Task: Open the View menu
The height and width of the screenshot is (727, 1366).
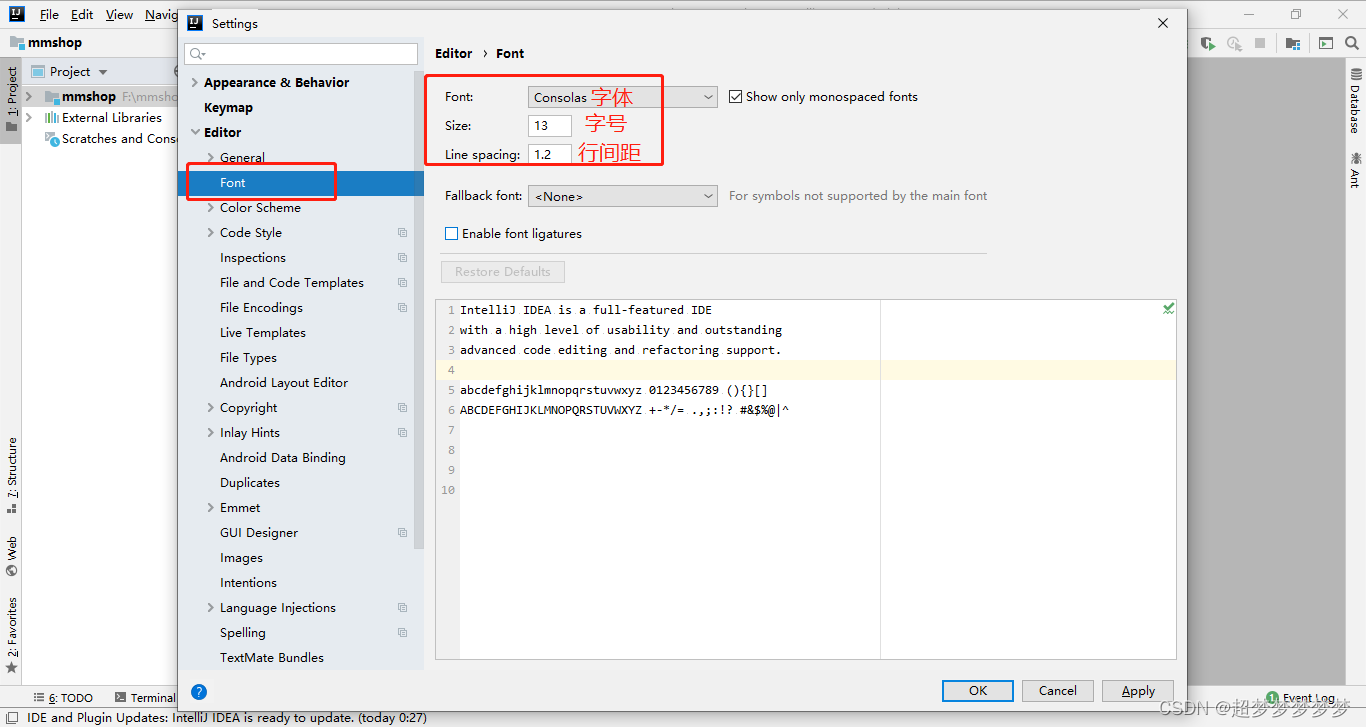Action: (119, 15)
